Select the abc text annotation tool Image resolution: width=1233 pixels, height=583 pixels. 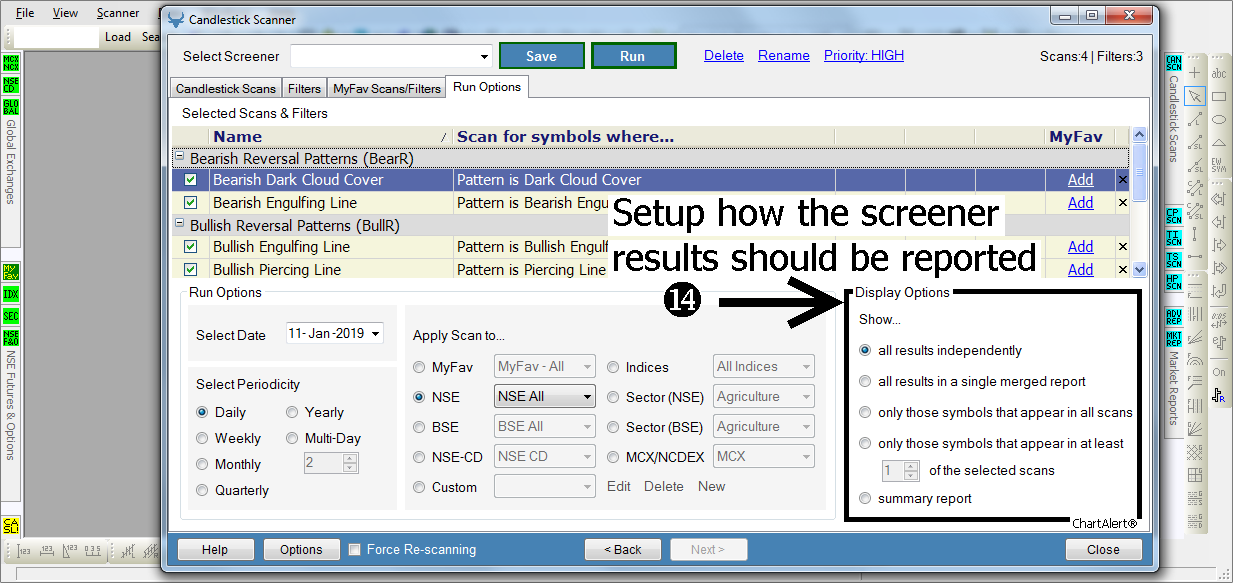[x=1219, y=73]
